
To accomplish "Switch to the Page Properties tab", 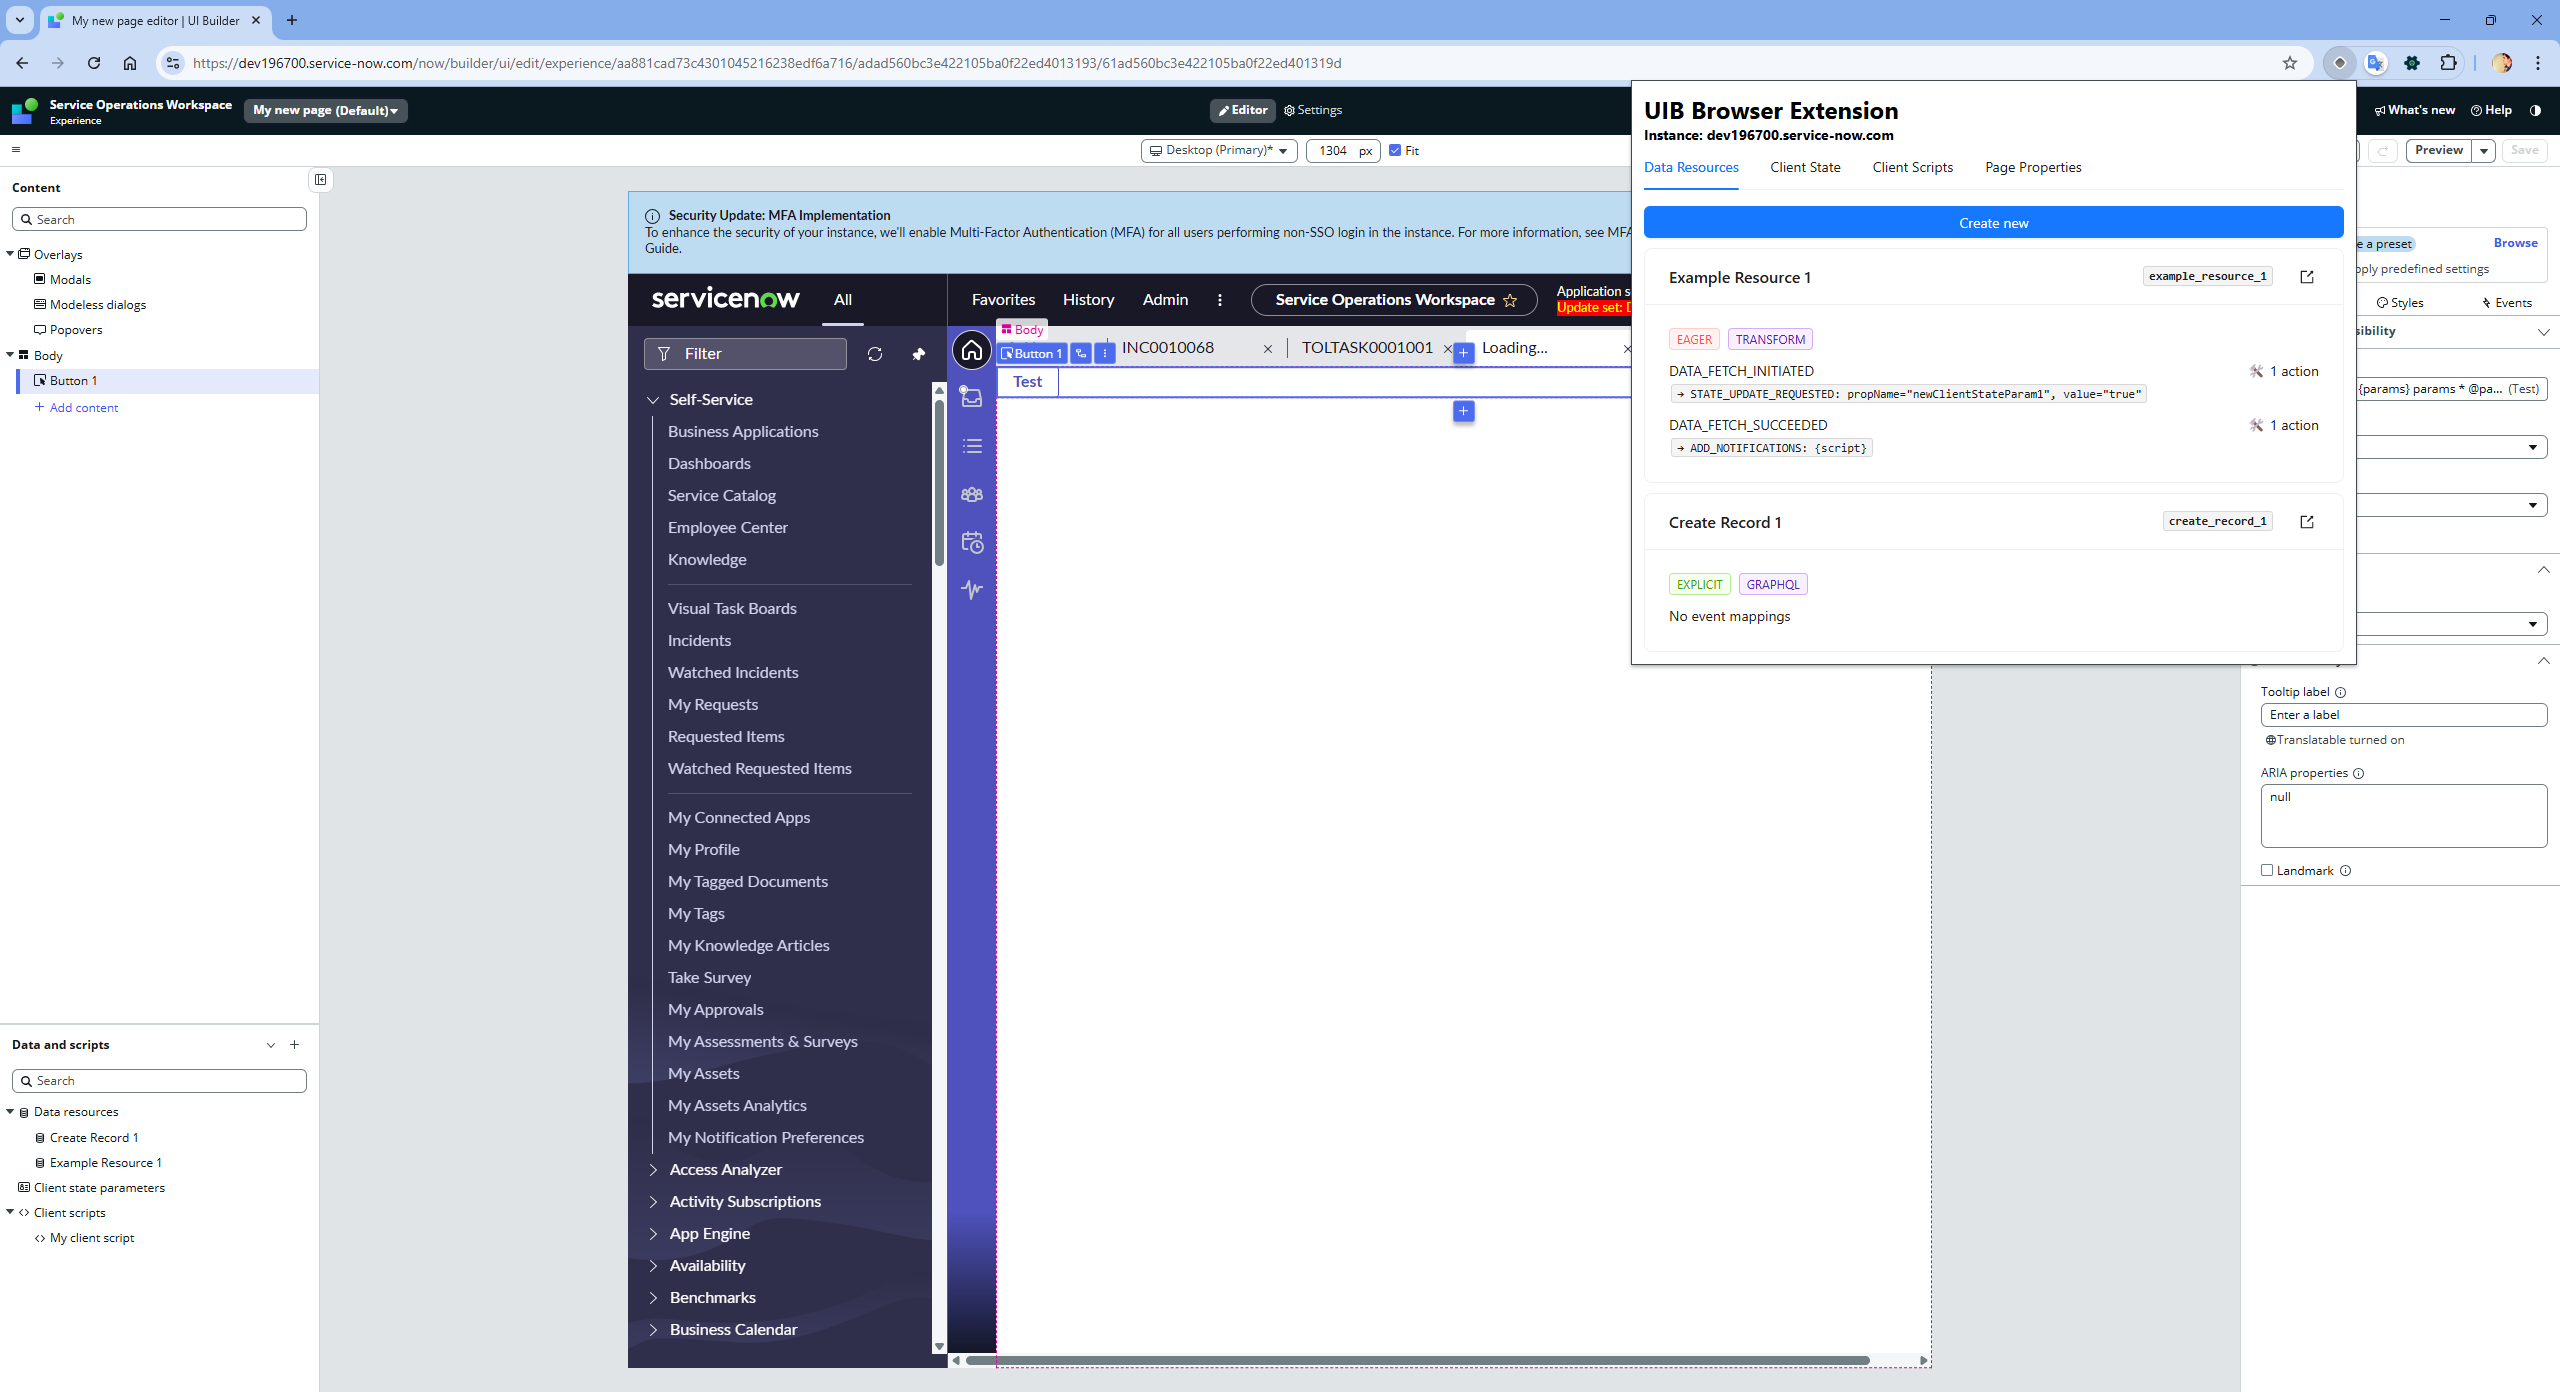I will (2033, 167).
